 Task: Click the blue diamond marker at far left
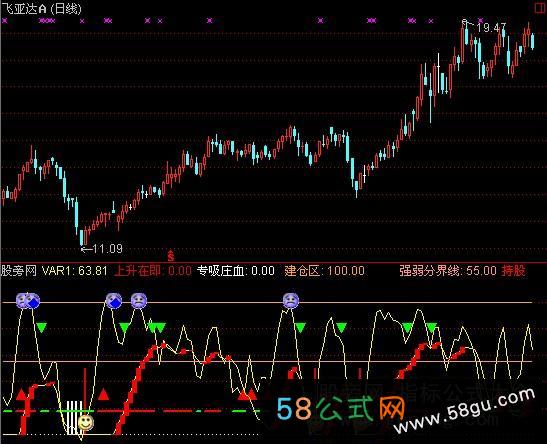[x=33, y=302]
